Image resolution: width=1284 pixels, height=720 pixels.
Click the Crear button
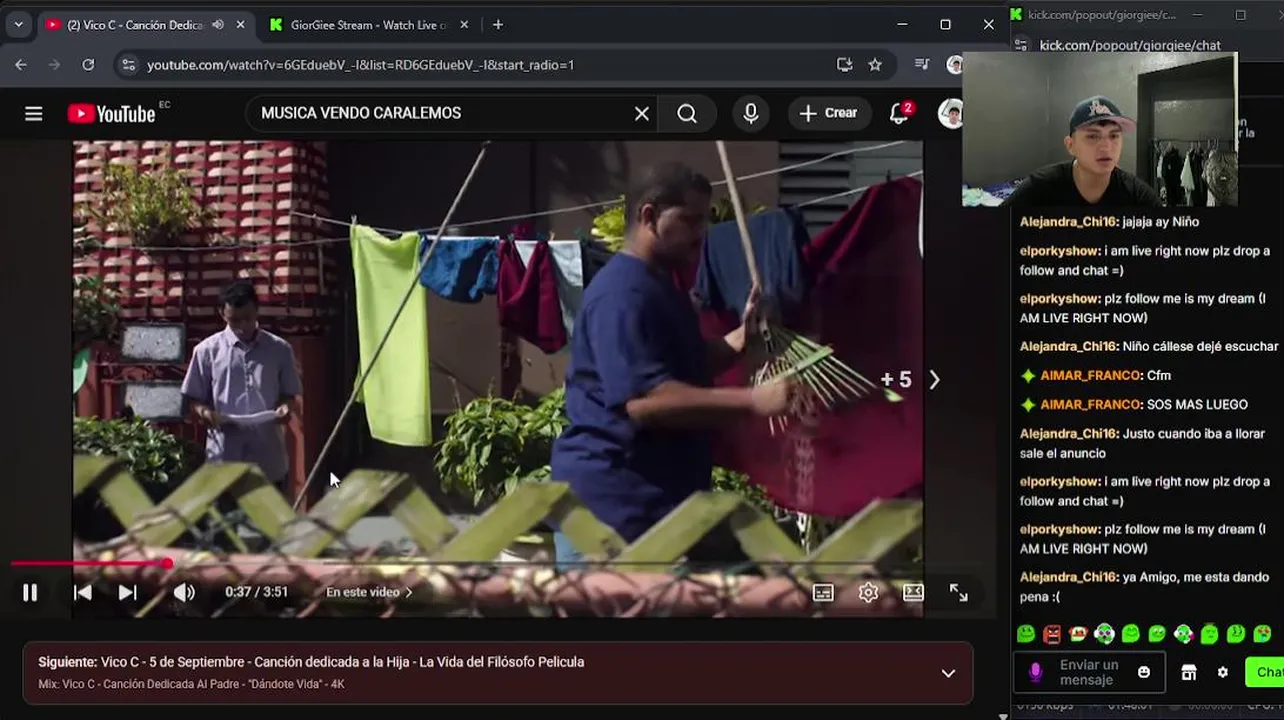828,114
